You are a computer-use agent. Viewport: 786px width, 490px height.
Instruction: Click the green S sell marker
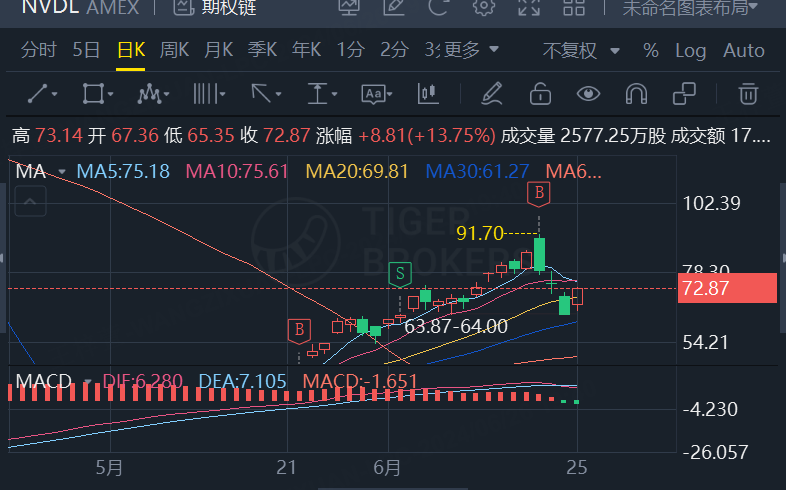coord(400,275)
